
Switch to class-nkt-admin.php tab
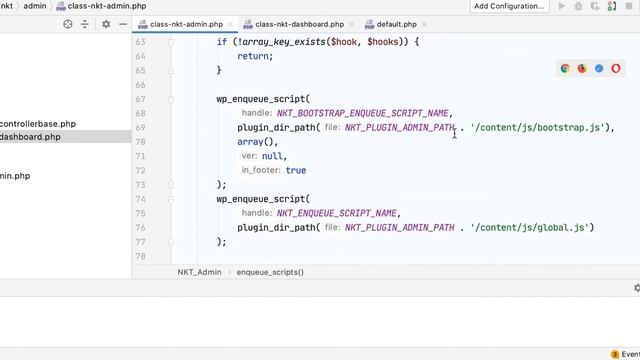click(x=186, y=24)
